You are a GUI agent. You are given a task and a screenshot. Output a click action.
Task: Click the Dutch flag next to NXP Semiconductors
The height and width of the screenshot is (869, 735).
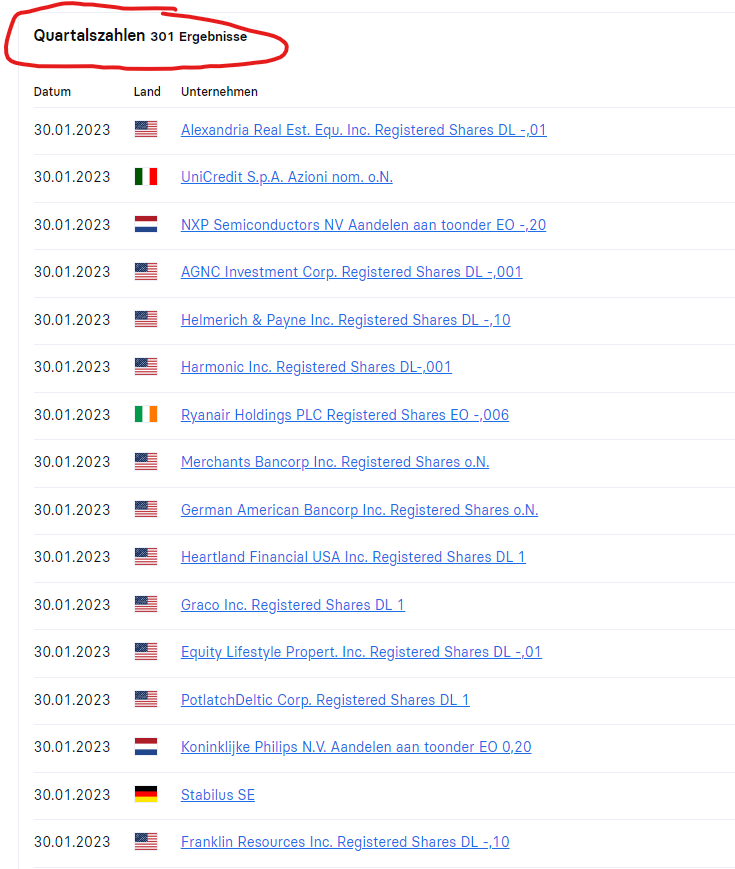[x=146, y=224]
